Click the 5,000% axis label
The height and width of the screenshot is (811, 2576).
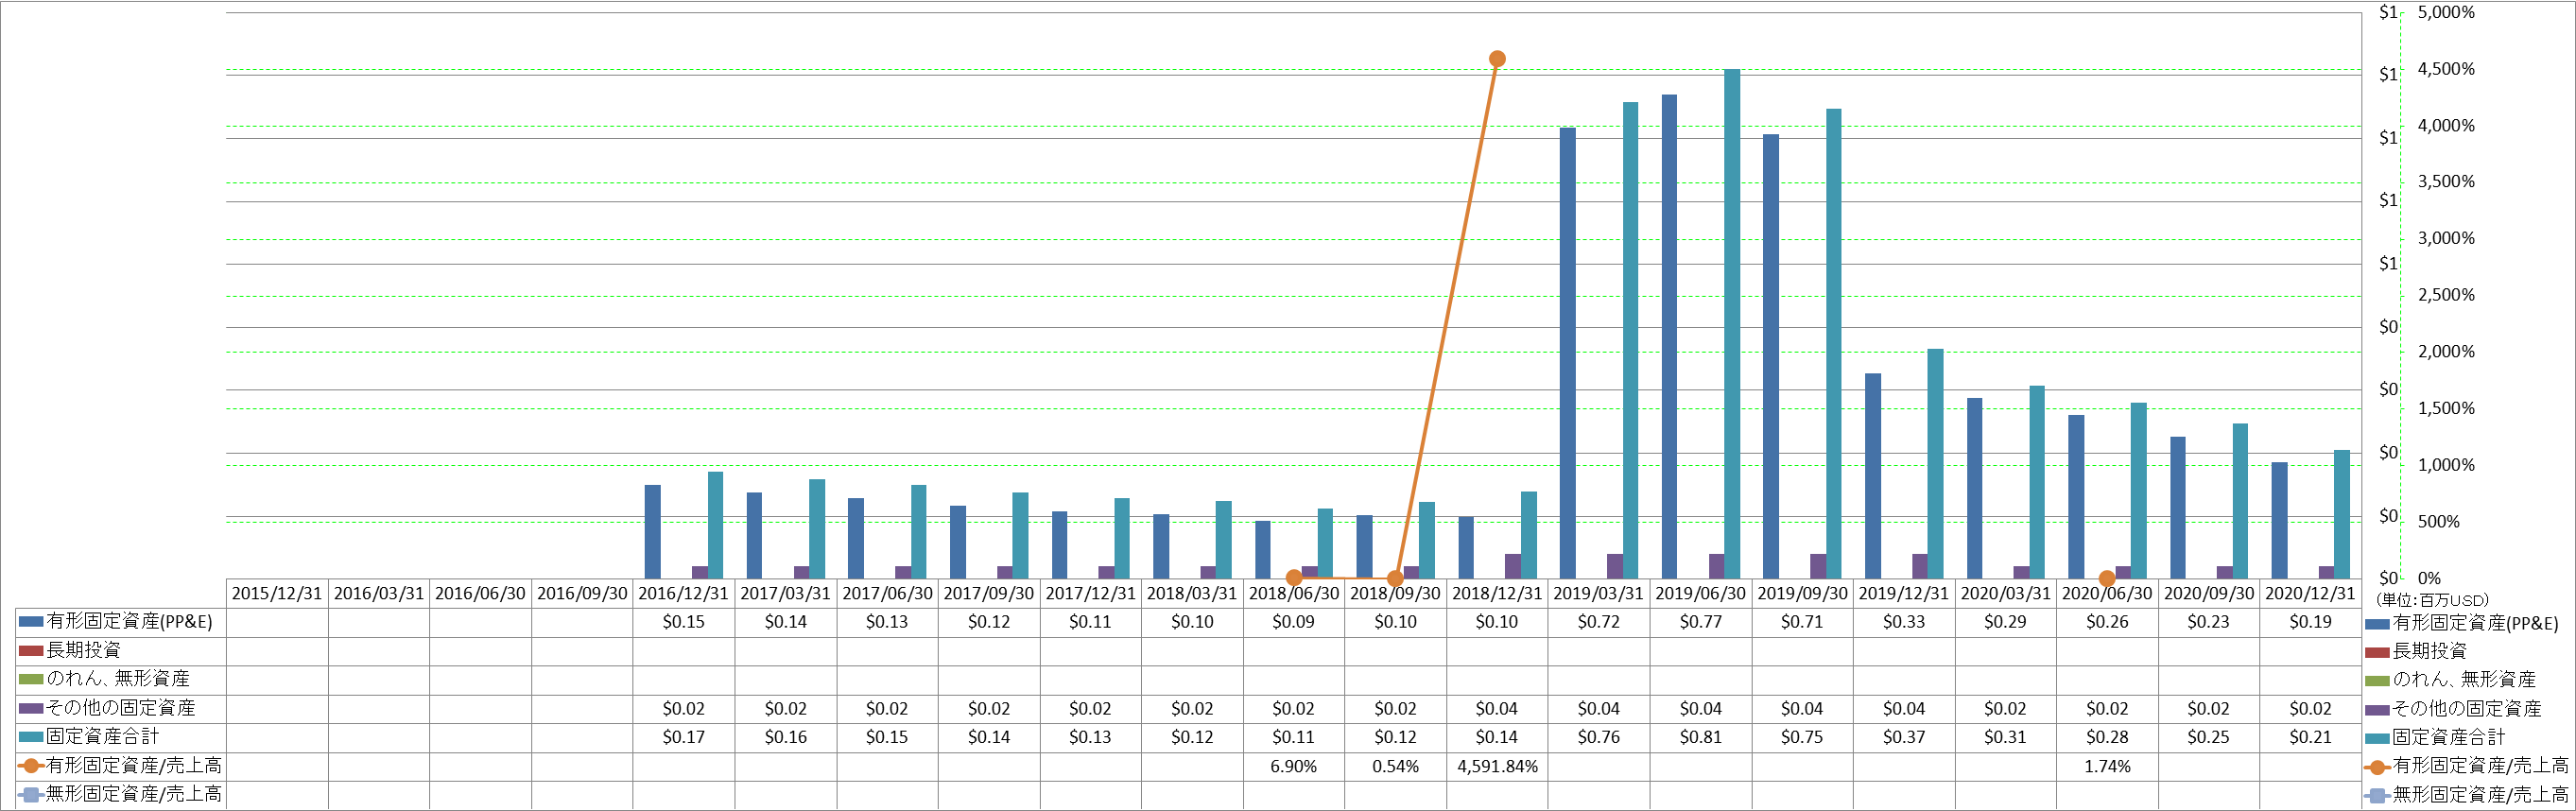2446,13
